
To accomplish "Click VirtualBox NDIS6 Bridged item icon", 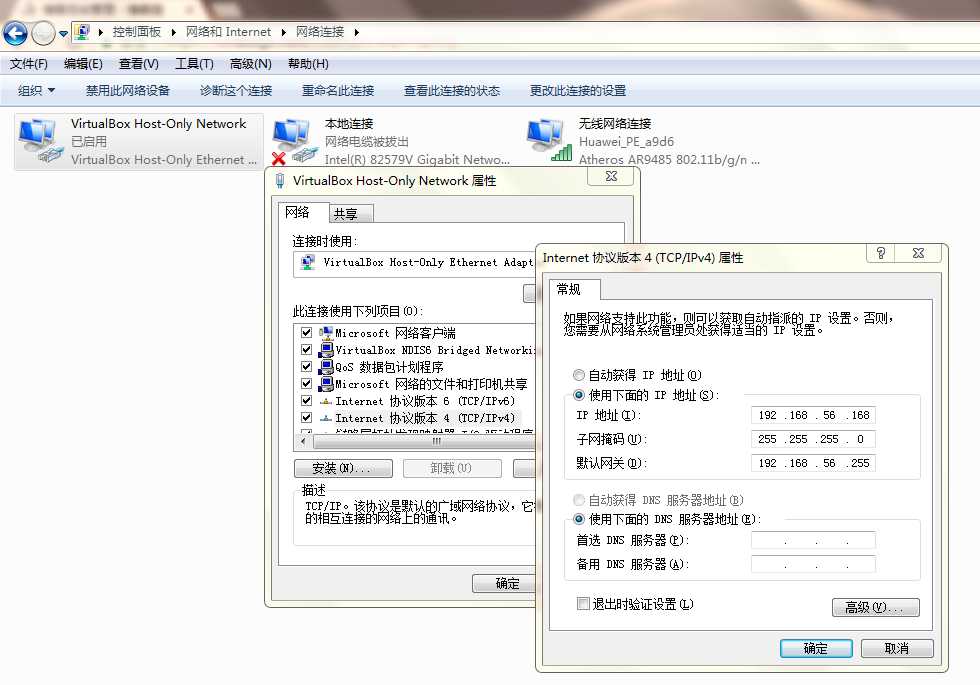I will coord(326,349).
